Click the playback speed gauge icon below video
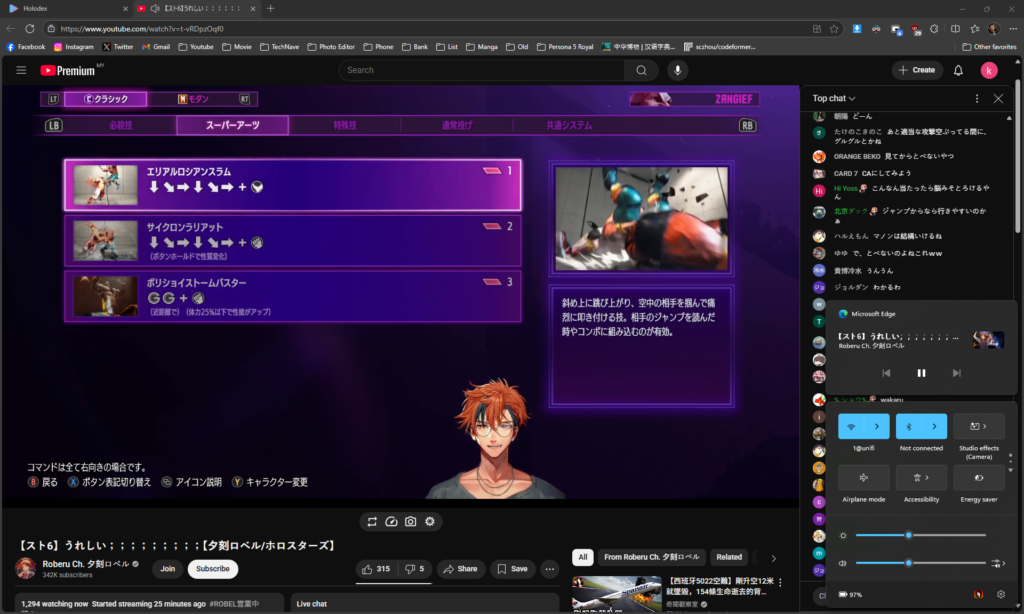 click(x=391, y=521)
